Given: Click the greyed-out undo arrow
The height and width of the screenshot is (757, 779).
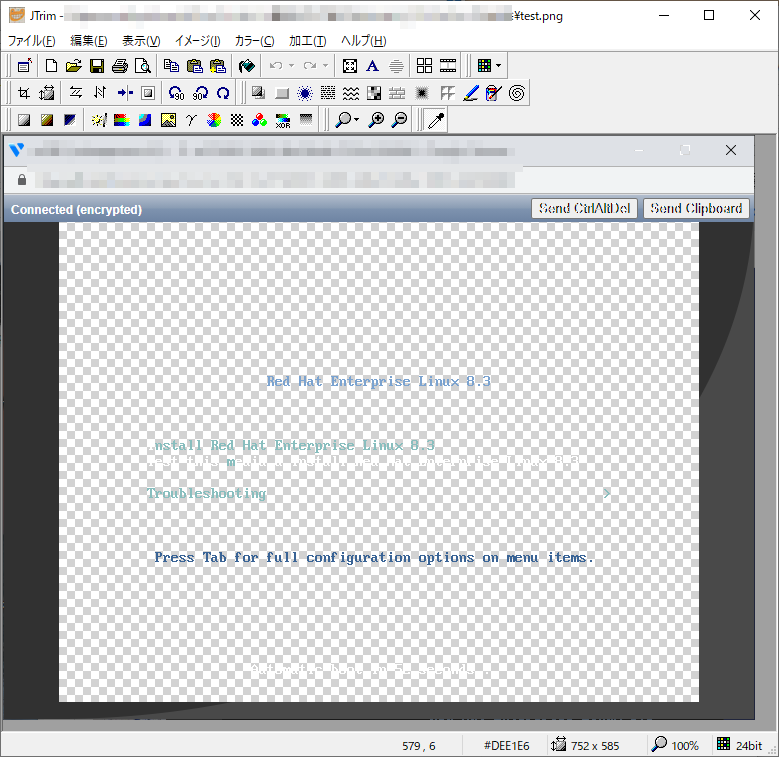Looking at the screenshot, I should click(276, 66).
